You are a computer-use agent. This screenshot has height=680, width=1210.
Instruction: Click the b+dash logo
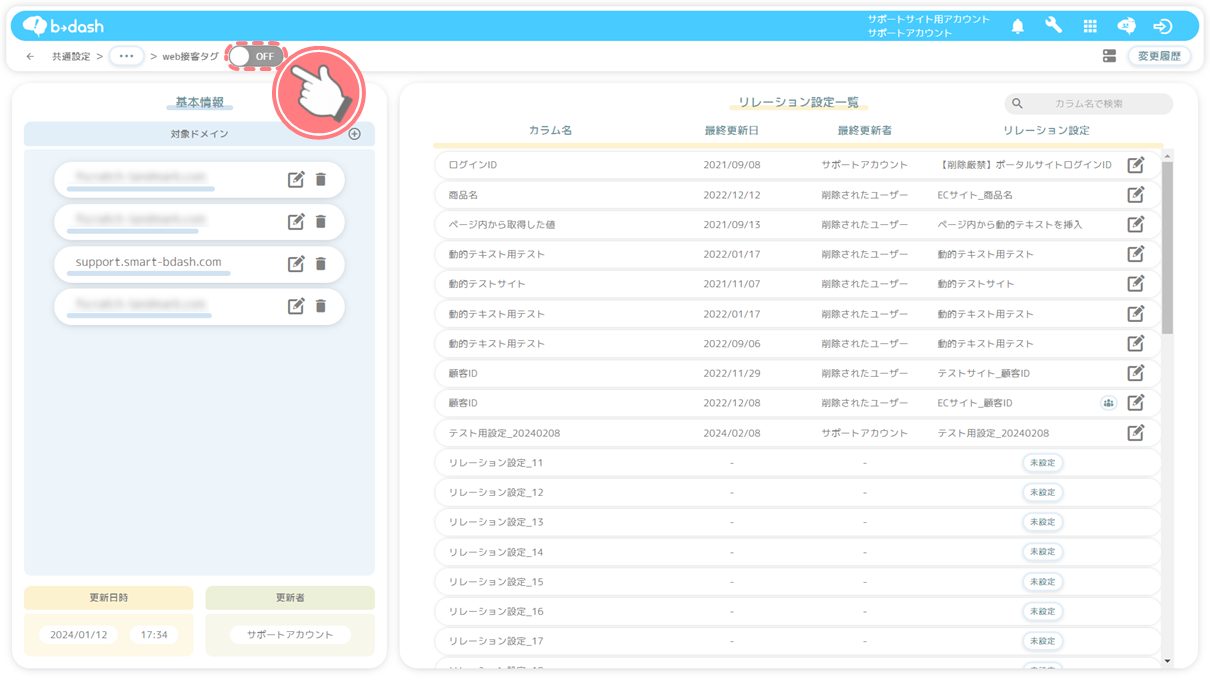(x=63, y=26)
